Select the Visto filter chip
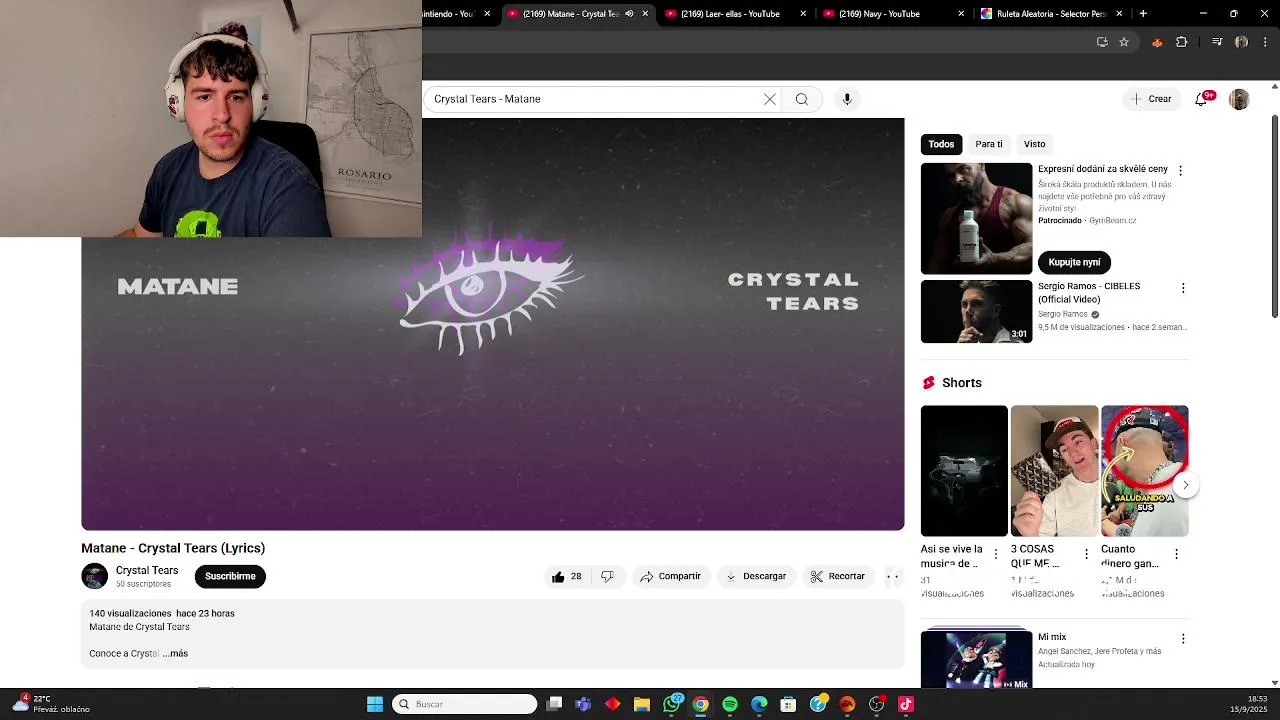The width and height of the screenshot is (1280, 720). pos(1035,144)
